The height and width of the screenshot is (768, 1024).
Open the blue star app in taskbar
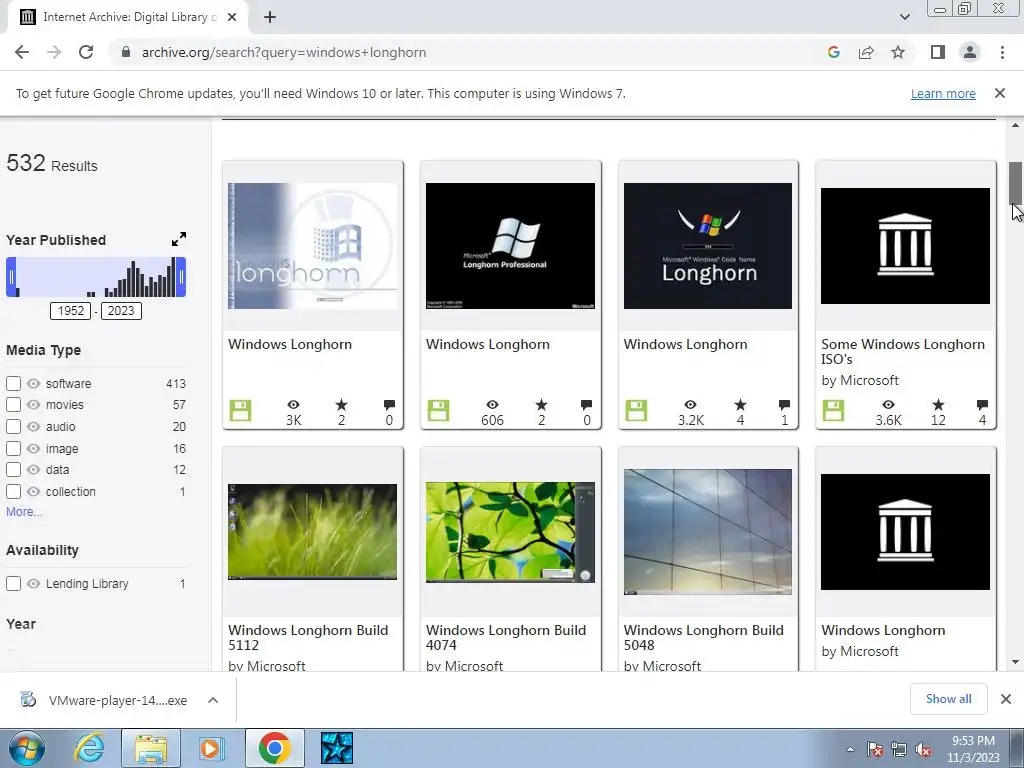click(x=337, y=748)
